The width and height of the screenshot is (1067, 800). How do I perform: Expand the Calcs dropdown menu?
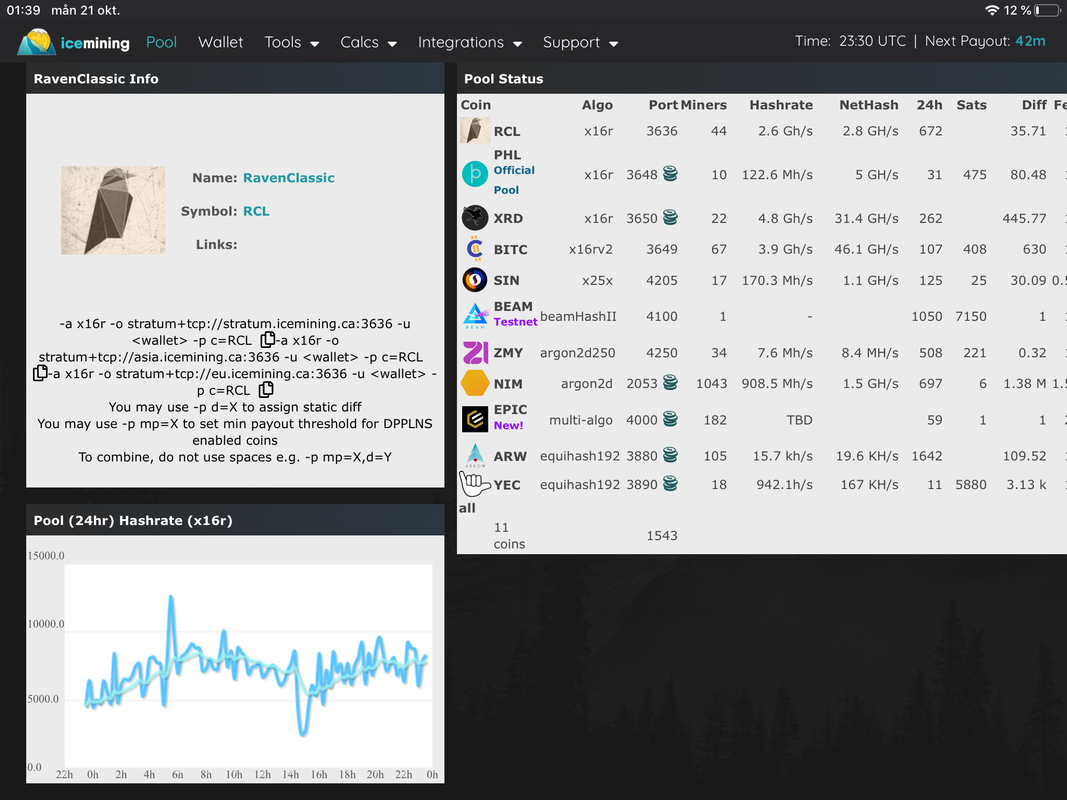click(x=368, y=42)
